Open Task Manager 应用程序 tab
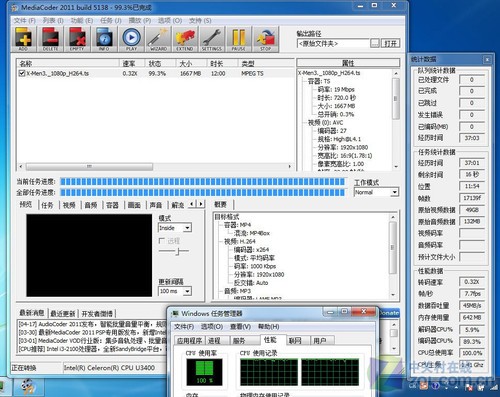Image resolution: width=500 pixels, height=397 pixels. [190, 341]
